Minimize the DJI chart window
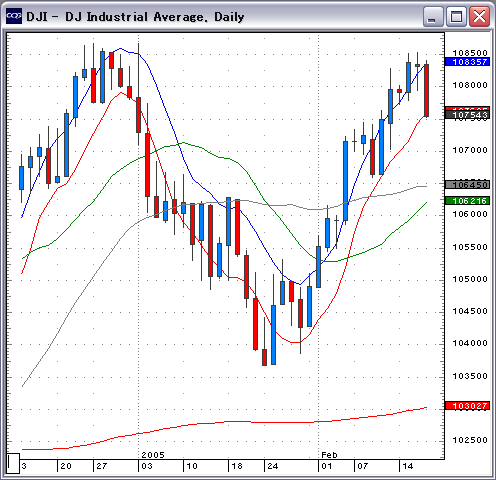496x480 pixels. click(x=433, y=16)
